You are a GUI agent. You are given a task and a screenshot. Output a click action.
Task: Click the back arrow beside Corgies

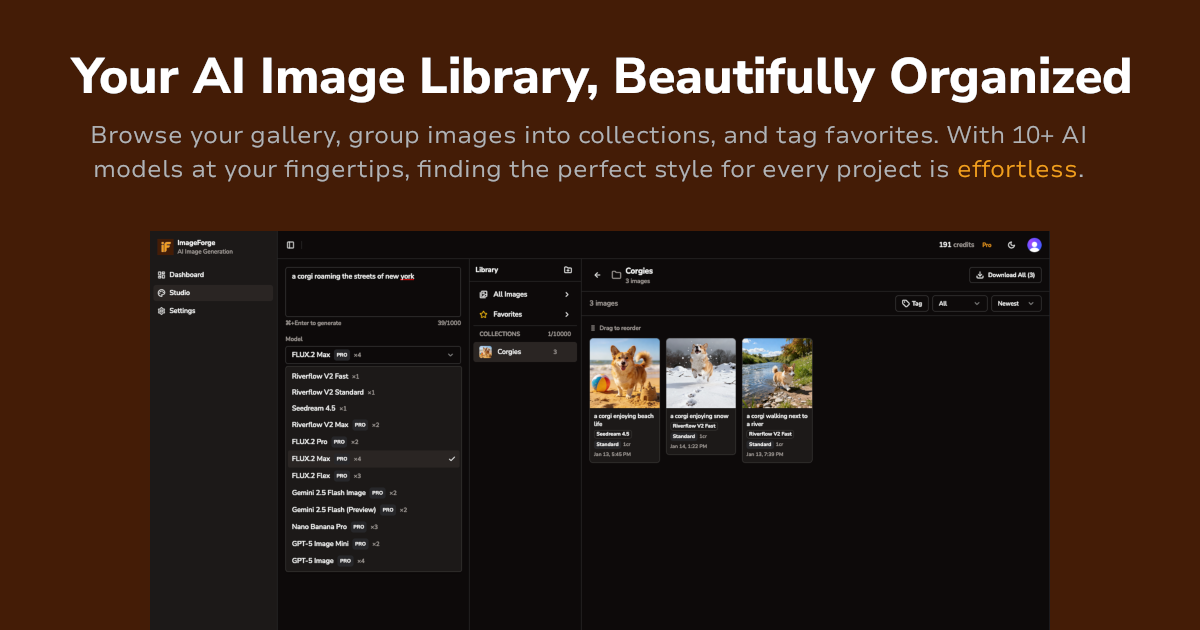click(x=597, y=273)
